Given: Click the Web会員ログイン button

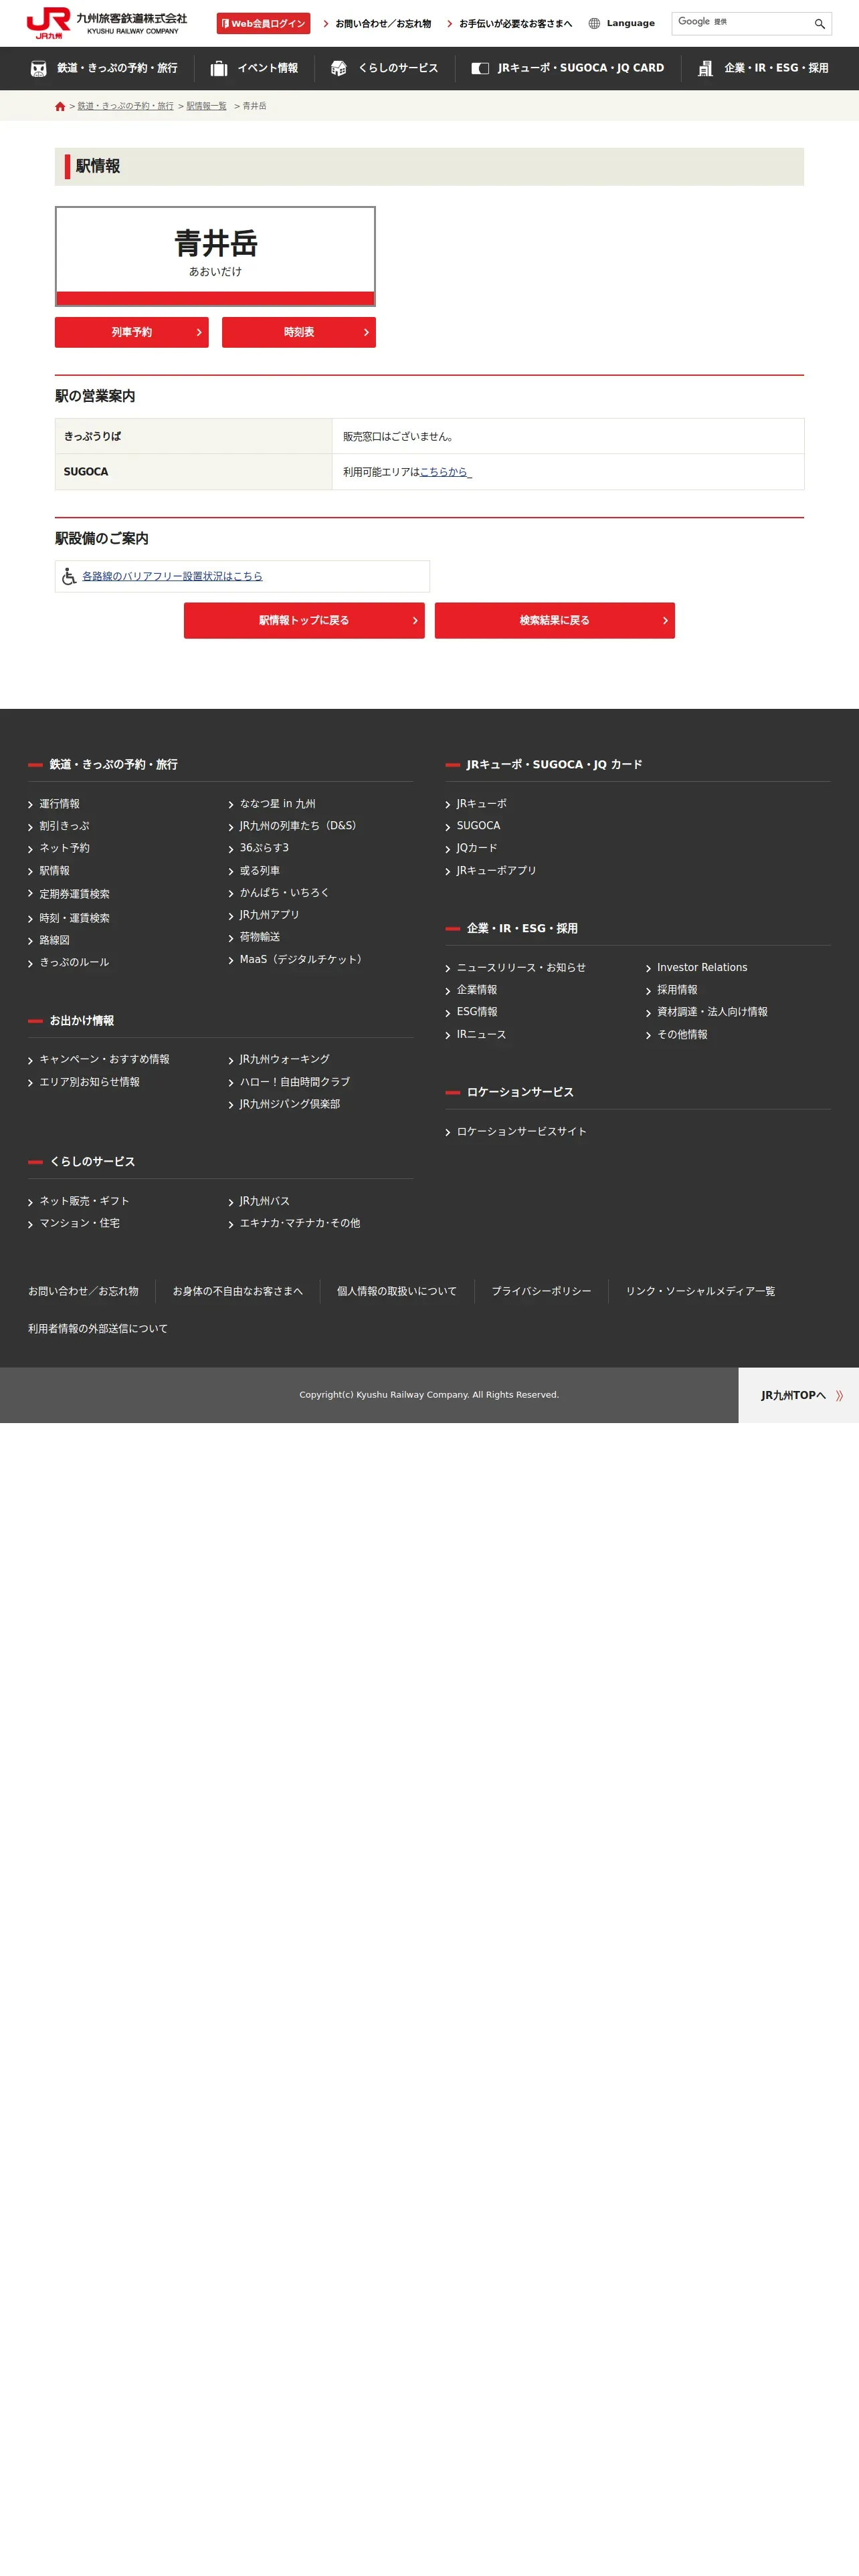Looking at the screenshot, I should point(263,24).
